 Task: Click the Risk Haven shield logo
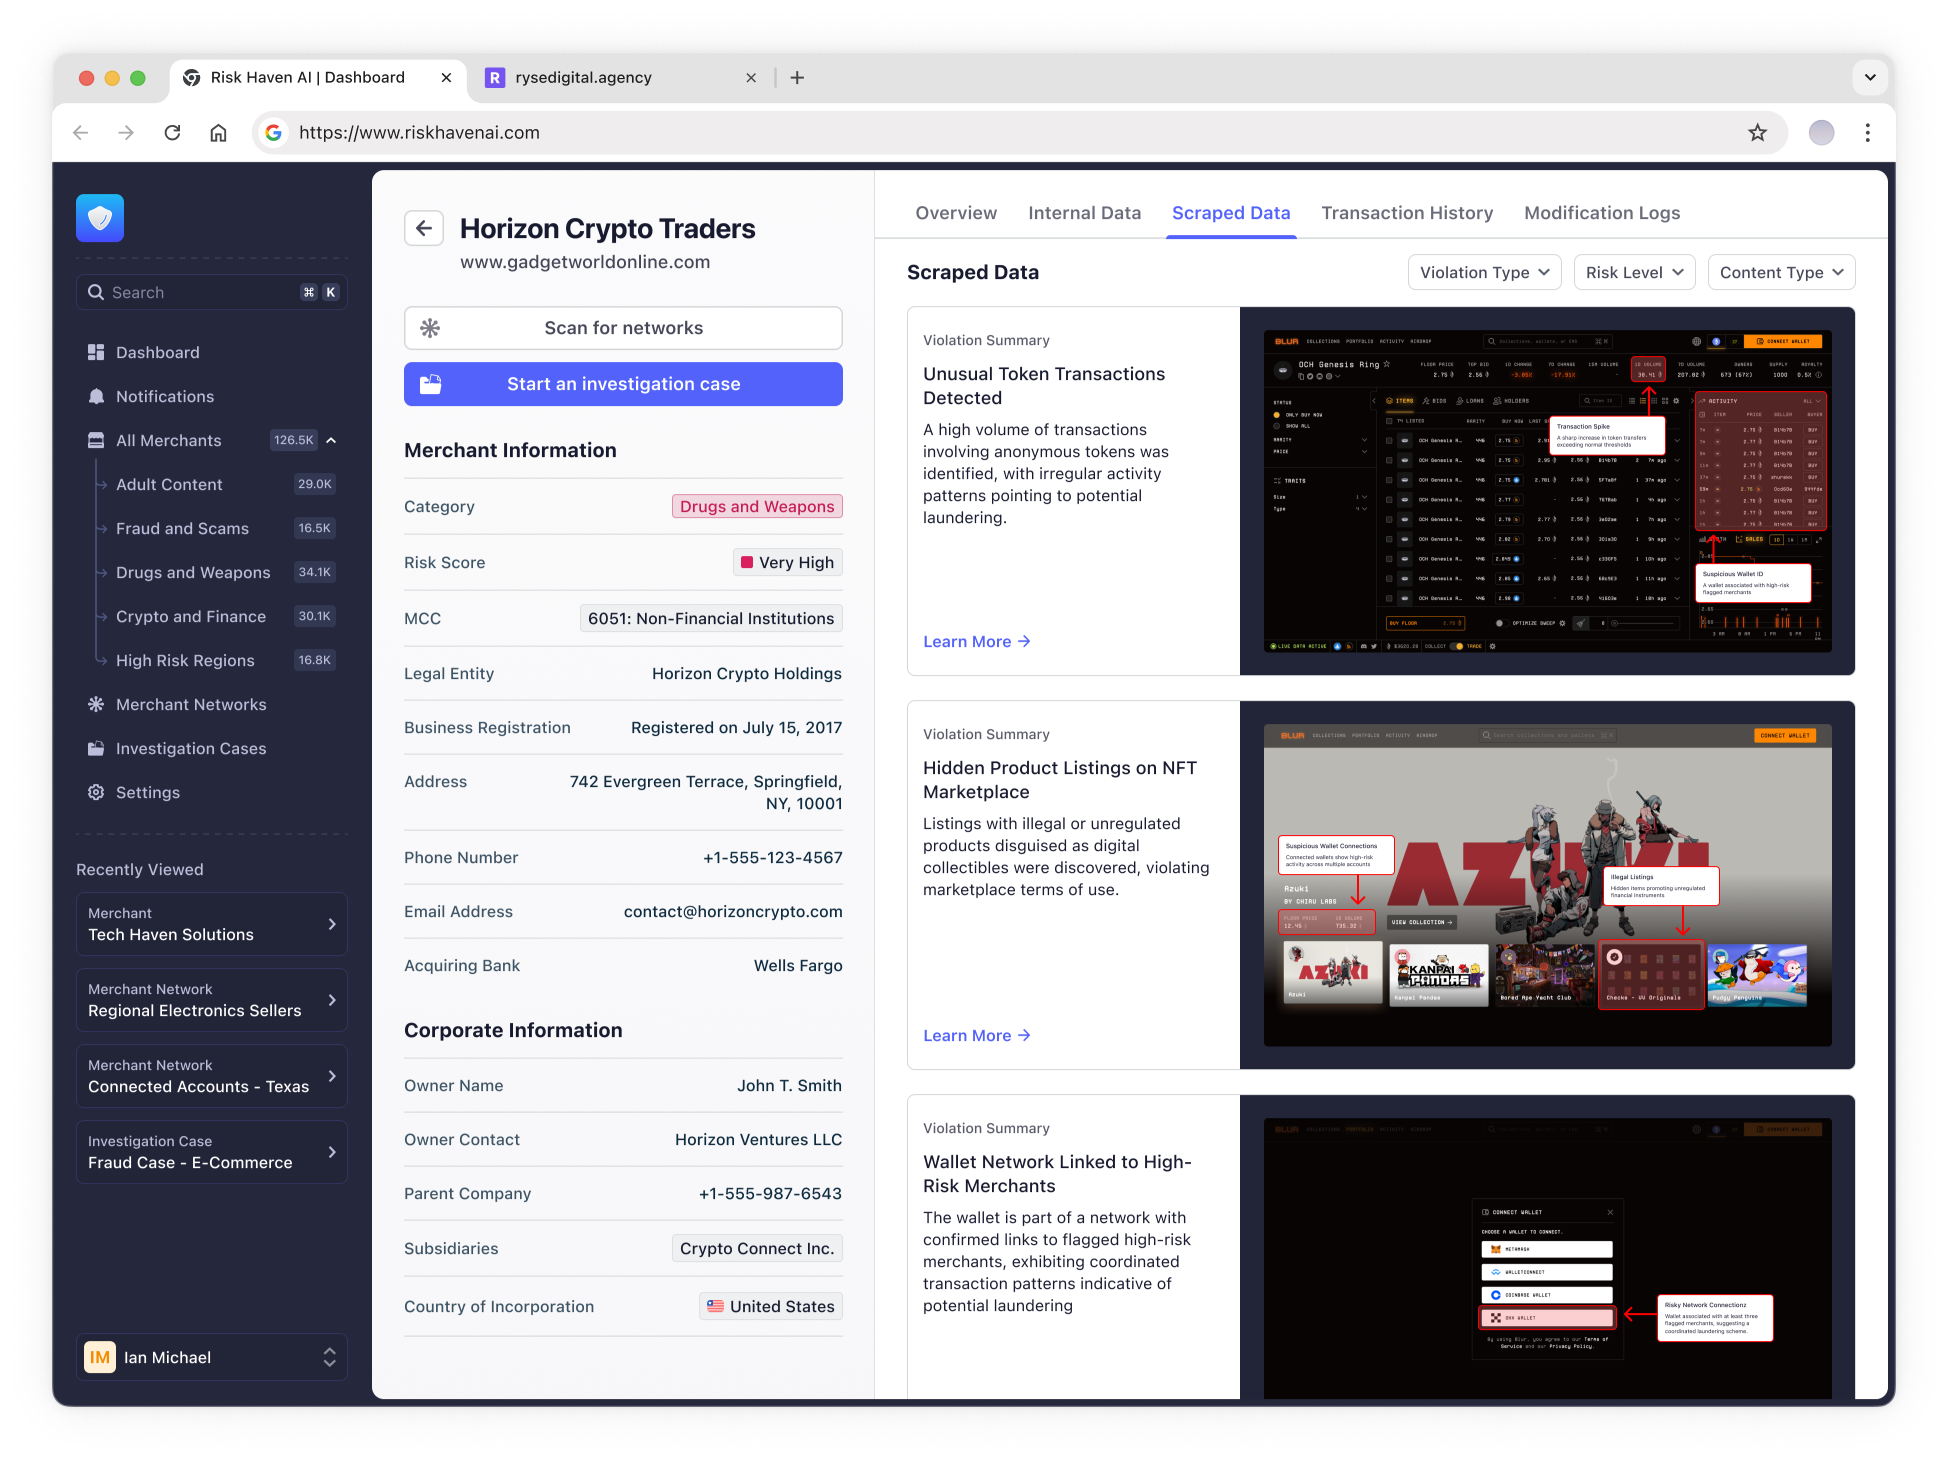pos(100,218)
